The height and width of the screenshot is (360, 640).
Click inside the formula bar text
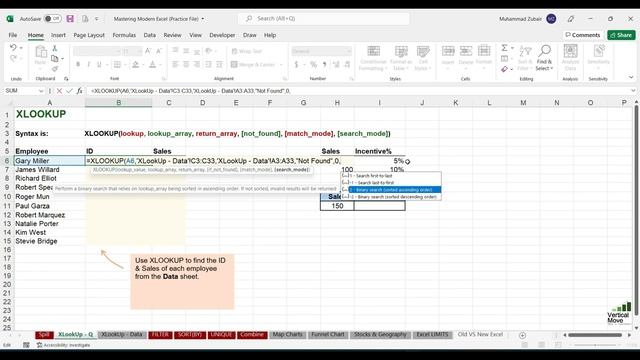pos(190,91)
